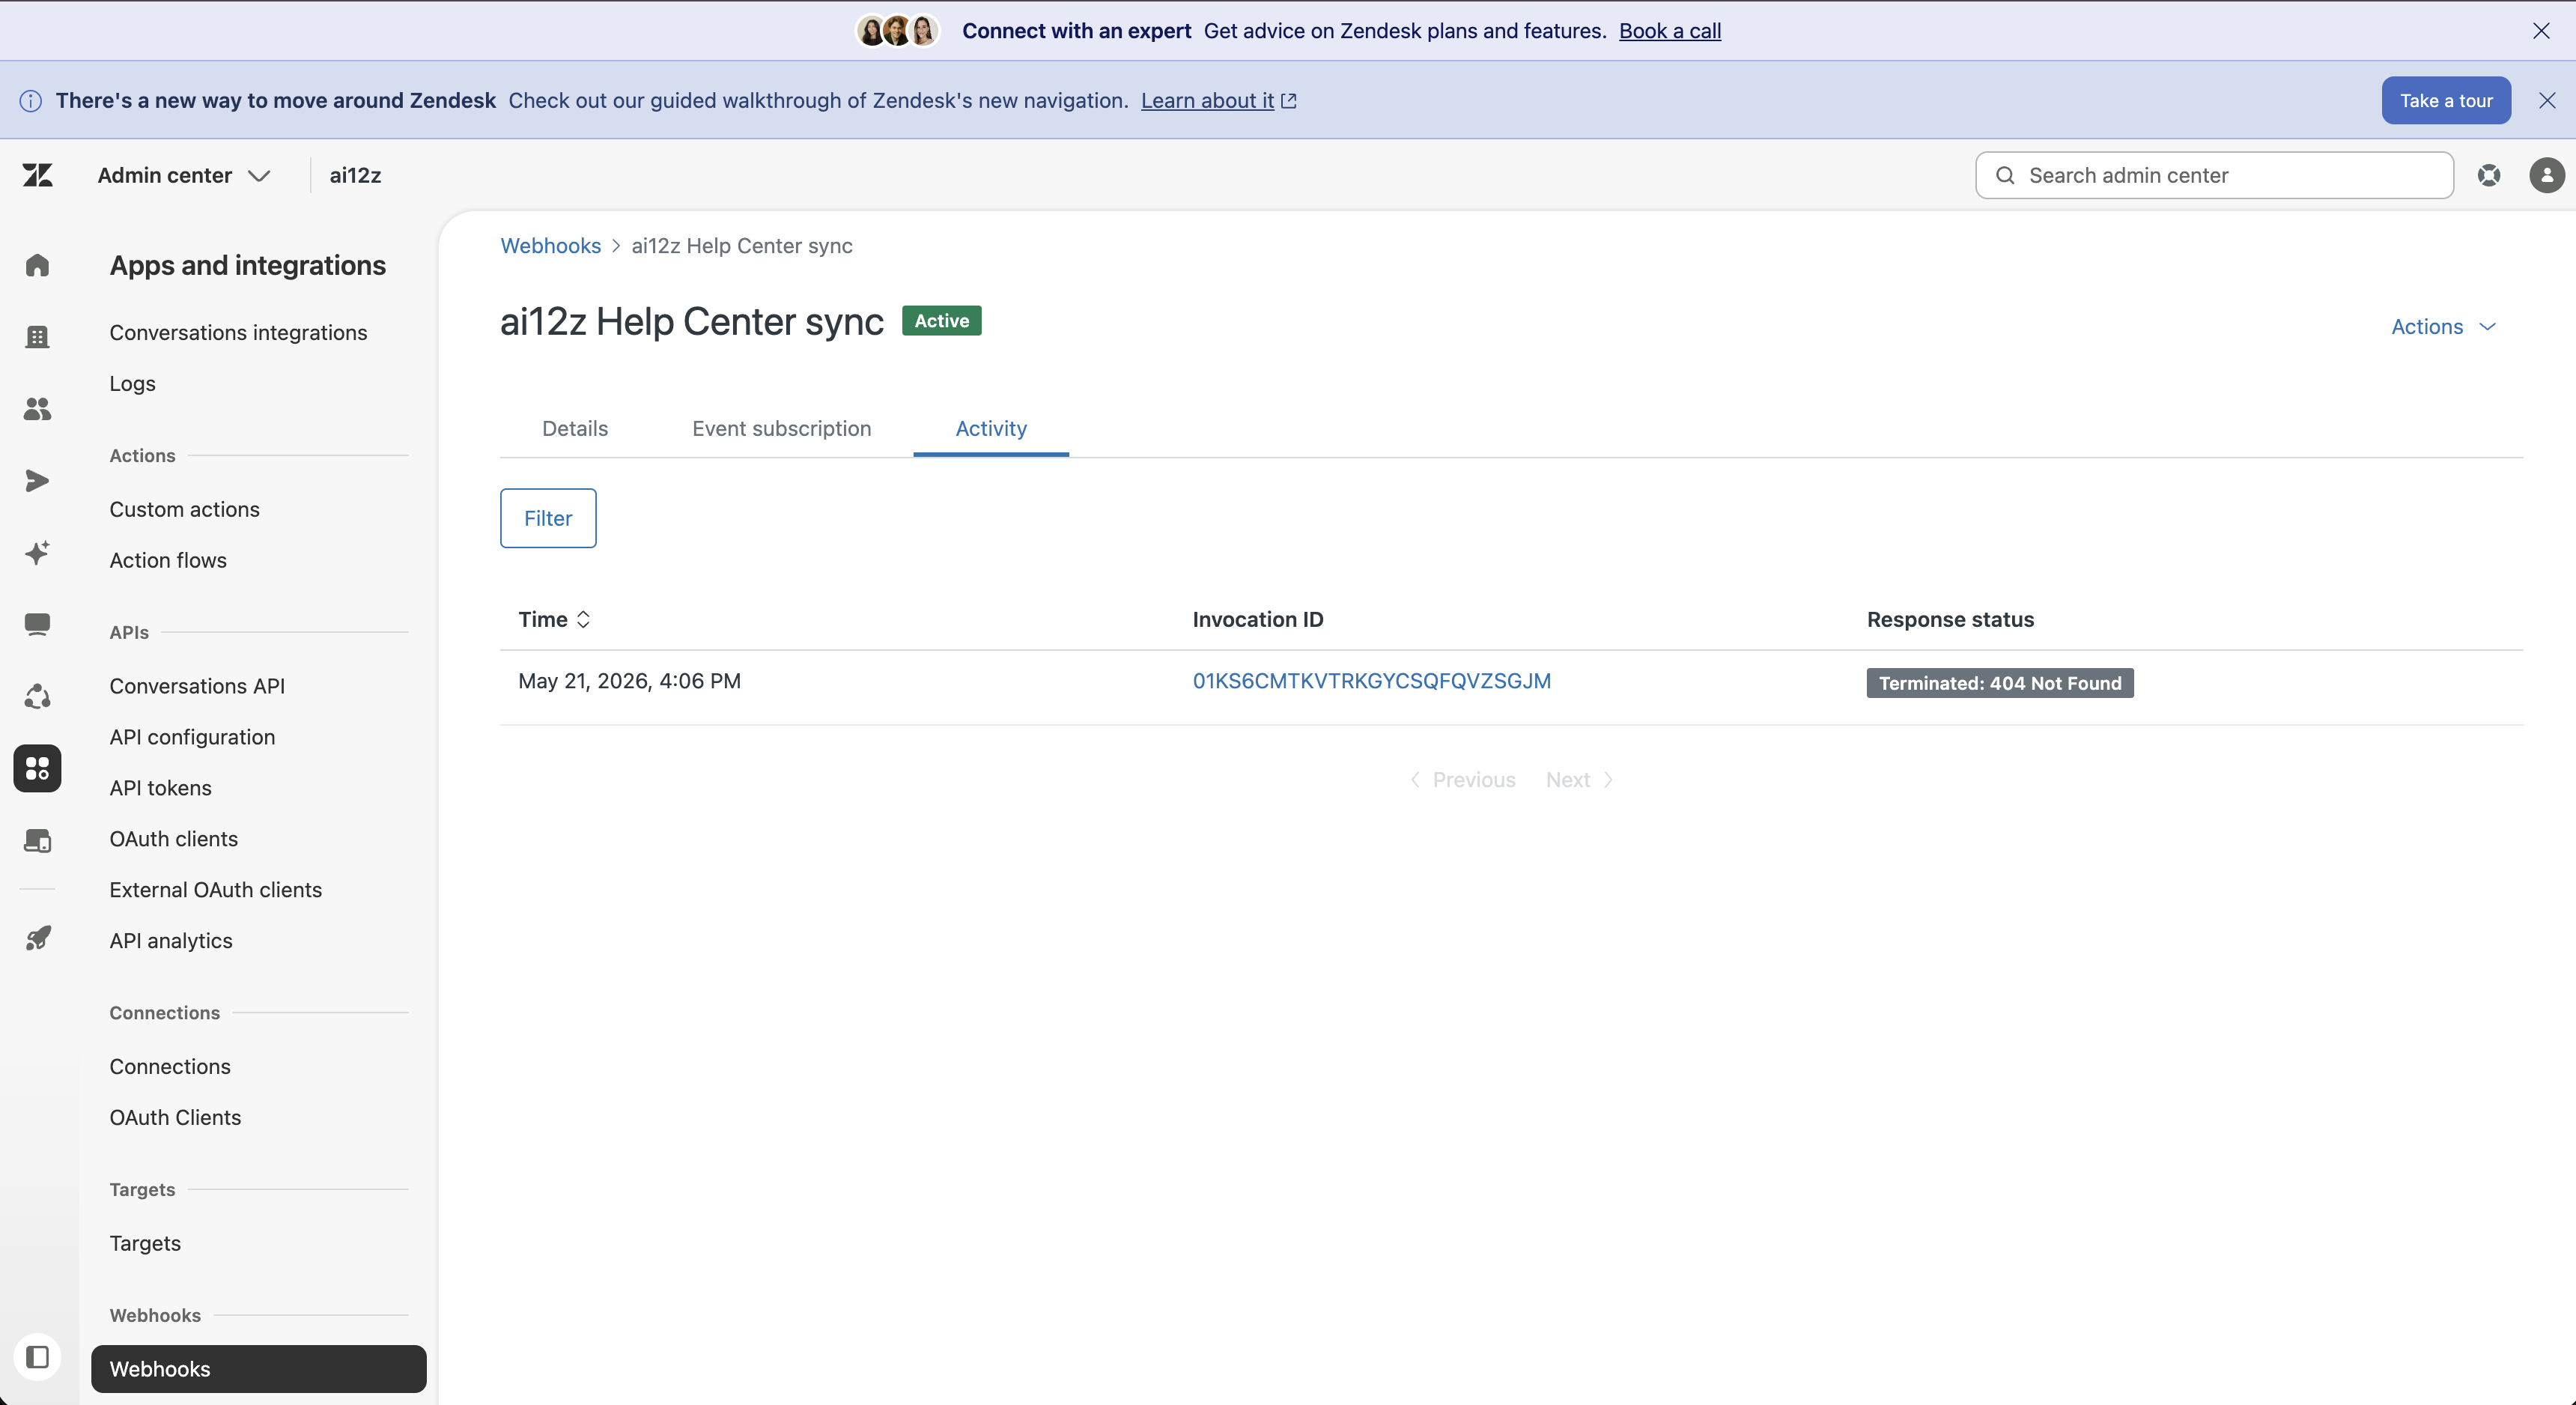The height and width of the screenshot is (1405, 2576).
Task: Click the search magnifier icon
Action: tap(2005, 175)
